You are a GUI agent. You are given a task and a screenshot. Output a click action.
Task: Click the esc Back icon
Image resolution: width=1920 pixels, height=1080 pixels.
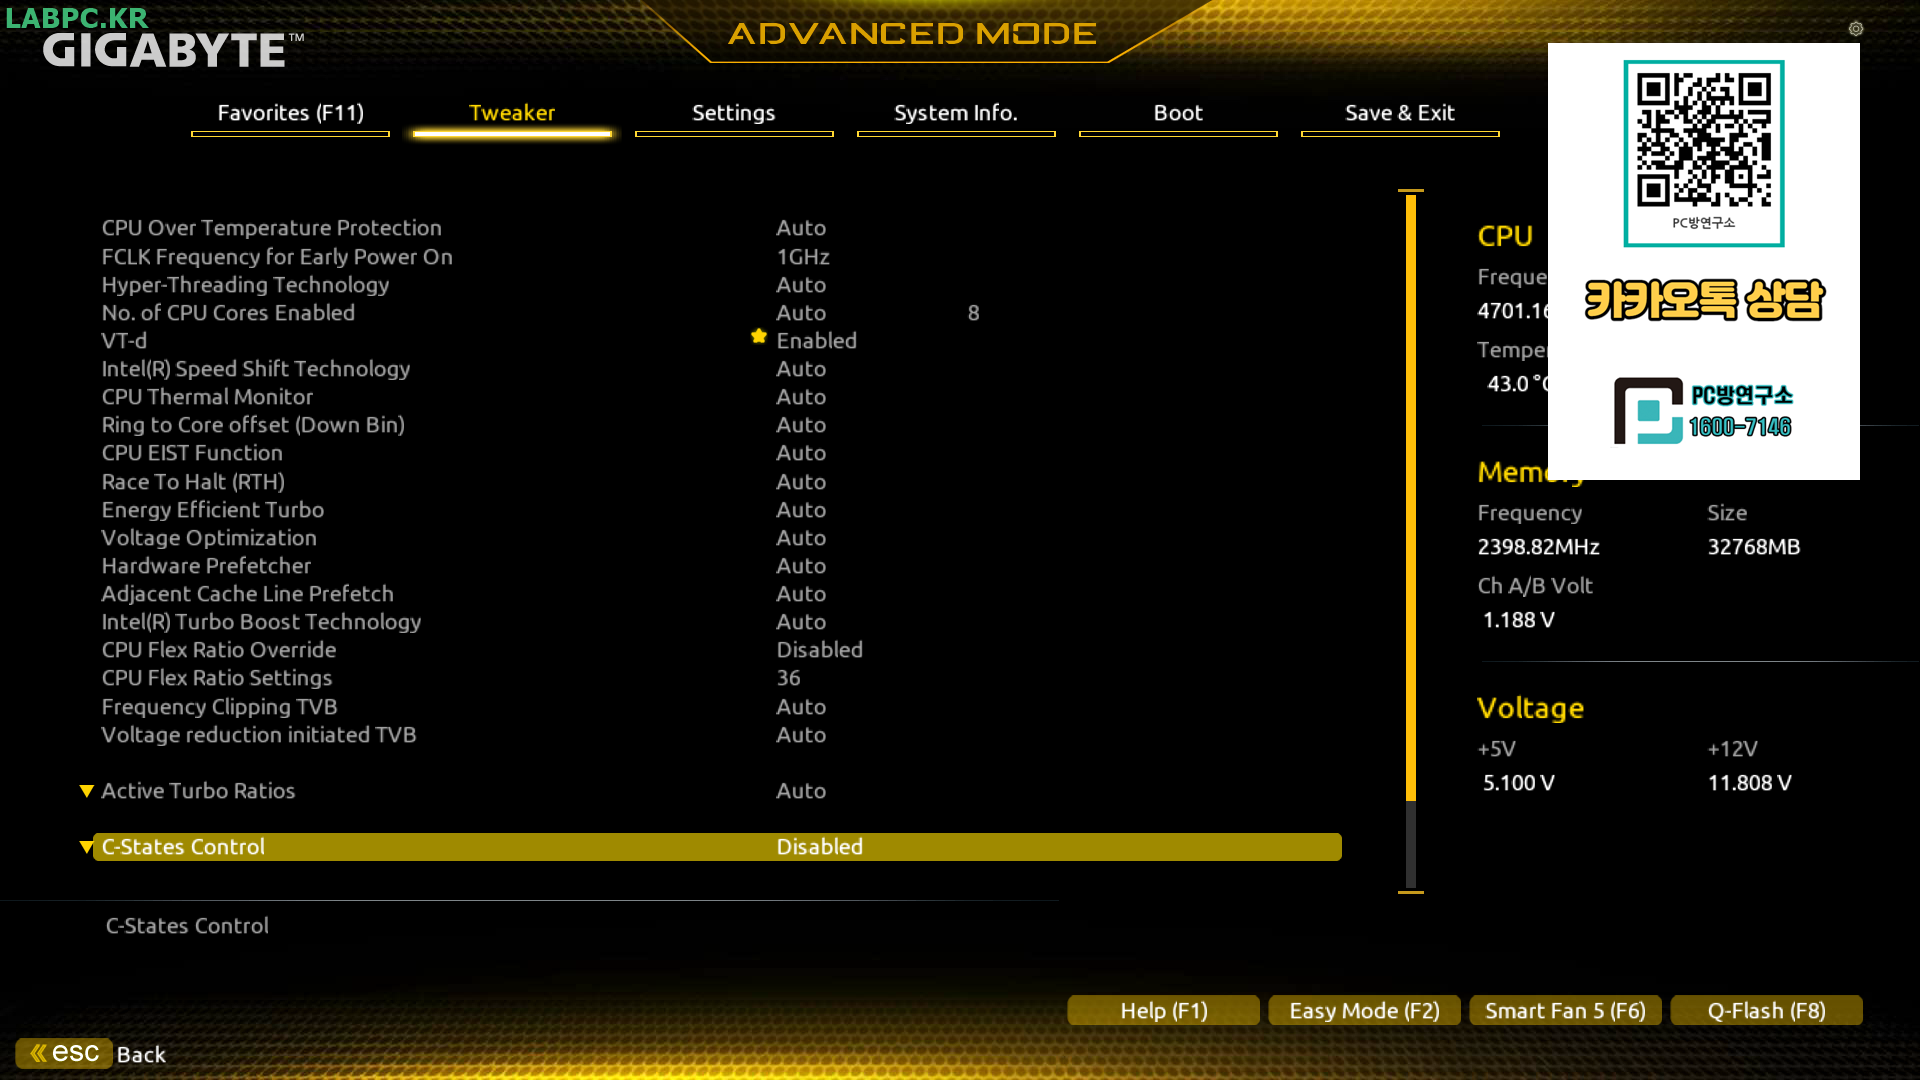(64, 1053)
